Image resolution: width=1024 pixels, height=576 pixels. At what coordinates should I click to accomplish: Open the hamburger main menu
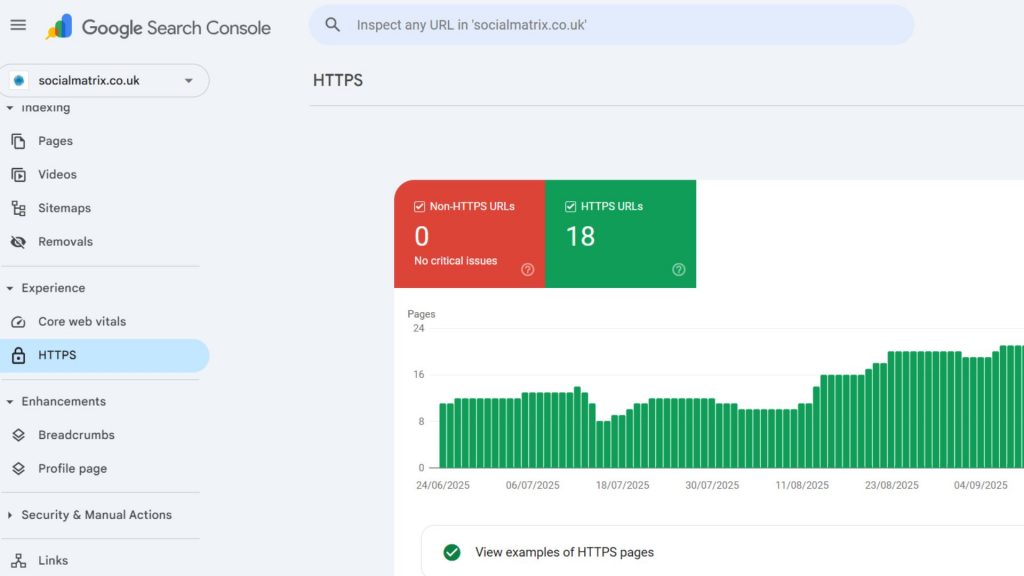point(18,25)
